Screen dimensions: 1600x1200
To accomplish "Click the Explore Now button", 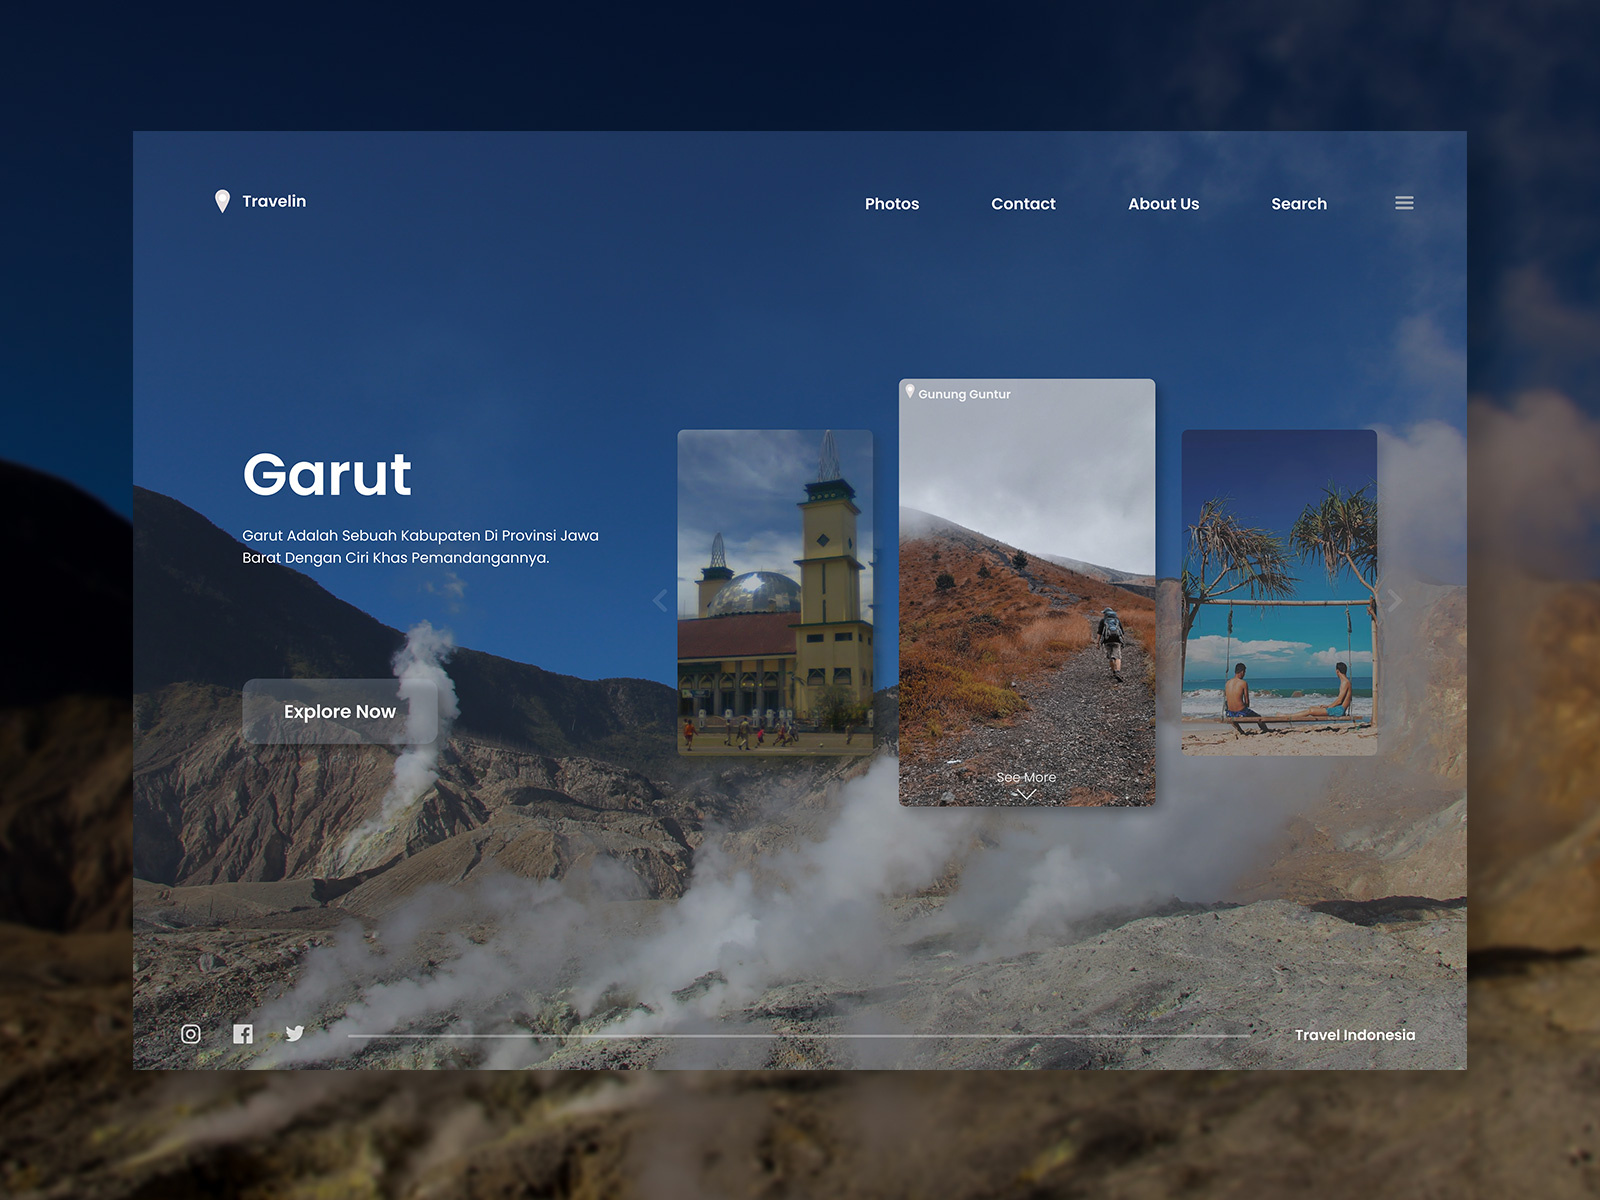I will point(339,711).
